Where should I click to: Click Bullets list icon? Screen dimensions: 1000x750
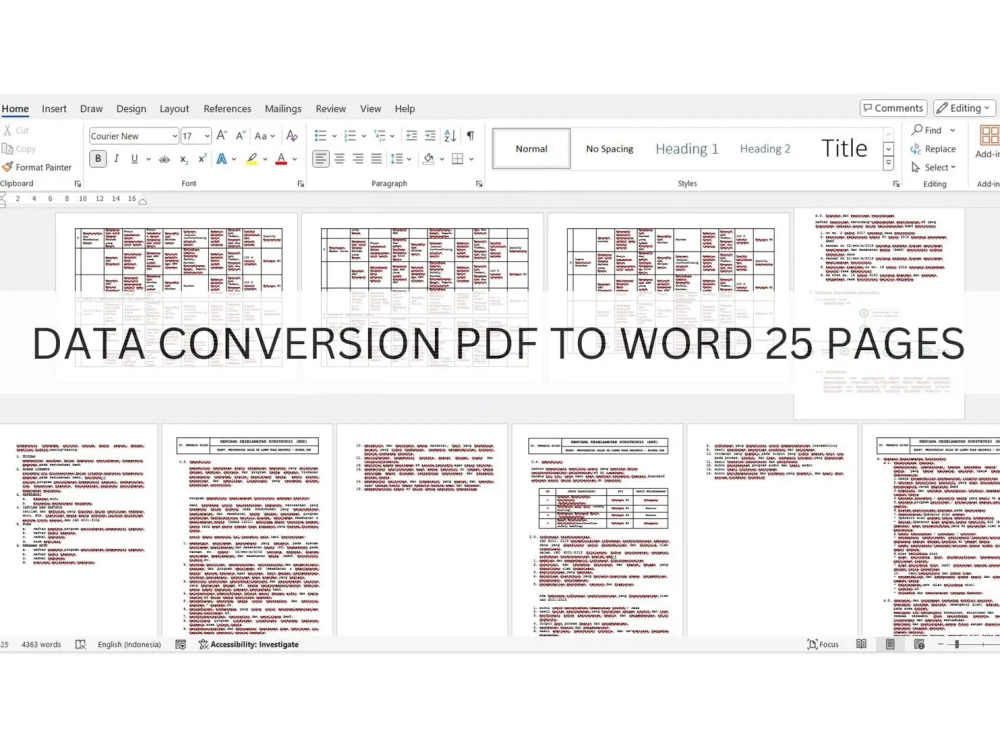pos(321,135)
